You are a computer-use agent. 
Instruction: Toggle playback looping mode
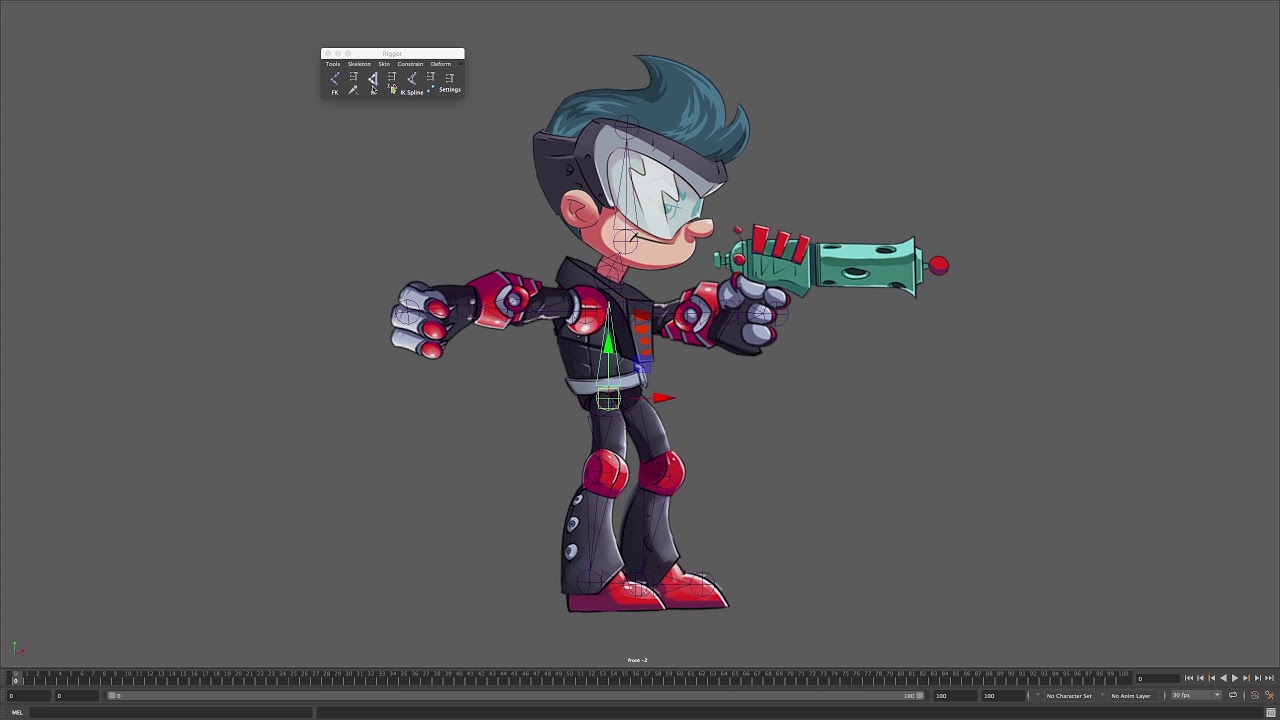pyautogui.click(x=1233, y=695)
